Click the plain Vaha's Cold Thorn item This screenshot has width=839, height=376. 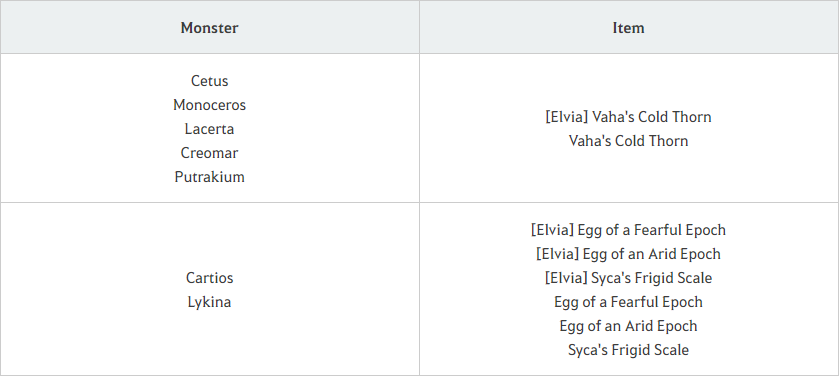coord(628,141)
